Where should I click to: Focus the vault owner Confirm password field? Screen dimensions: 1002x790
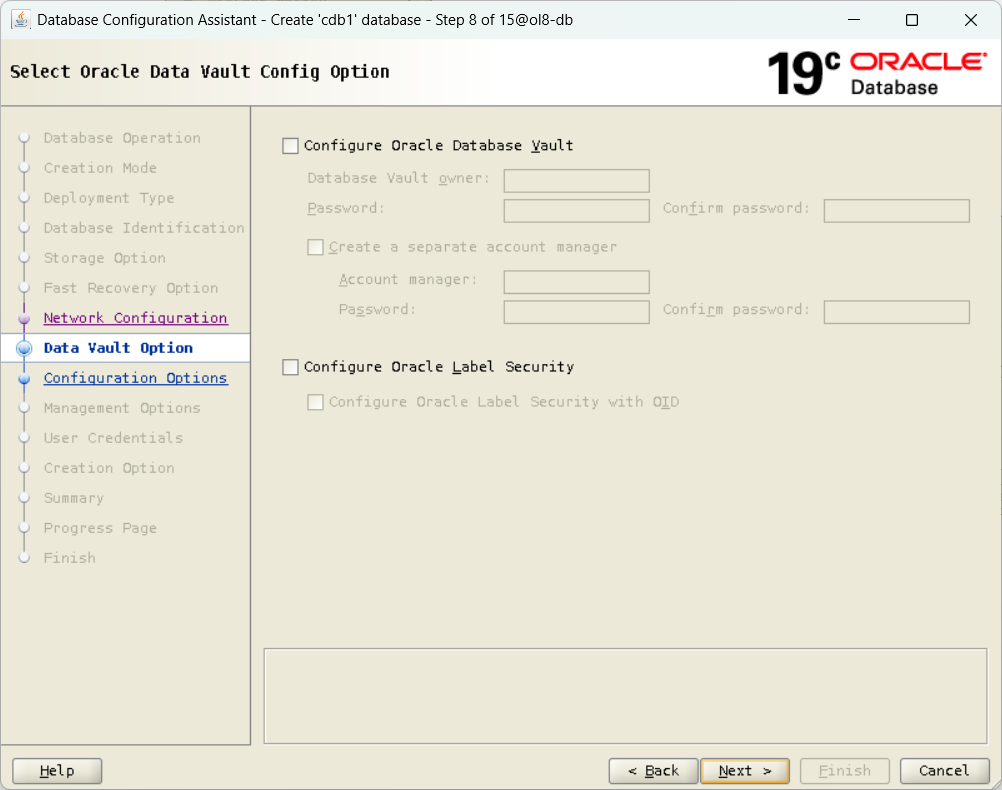click(x=897, y=211)
